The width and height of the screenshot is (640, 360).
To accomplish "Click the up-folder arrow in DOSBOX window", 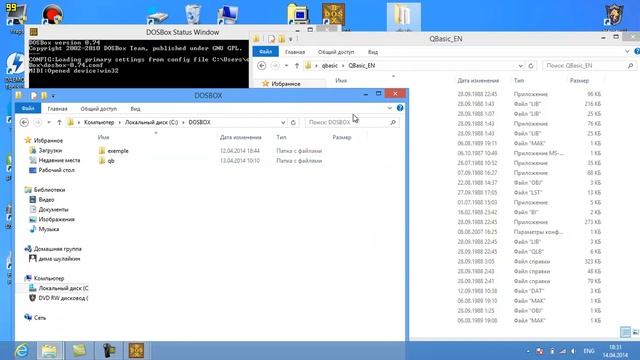I will 59,122.
